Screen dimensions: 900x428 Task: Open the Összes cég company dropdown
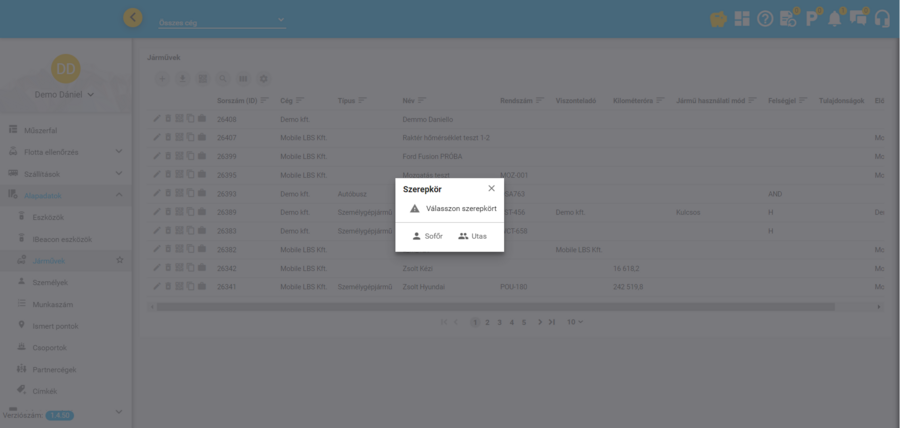tap(221, 21)
